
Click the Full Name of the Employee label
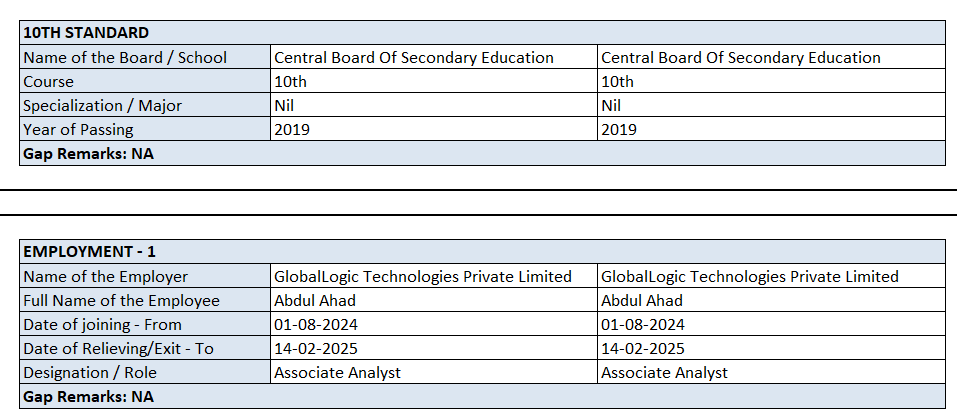pos(121,300)
